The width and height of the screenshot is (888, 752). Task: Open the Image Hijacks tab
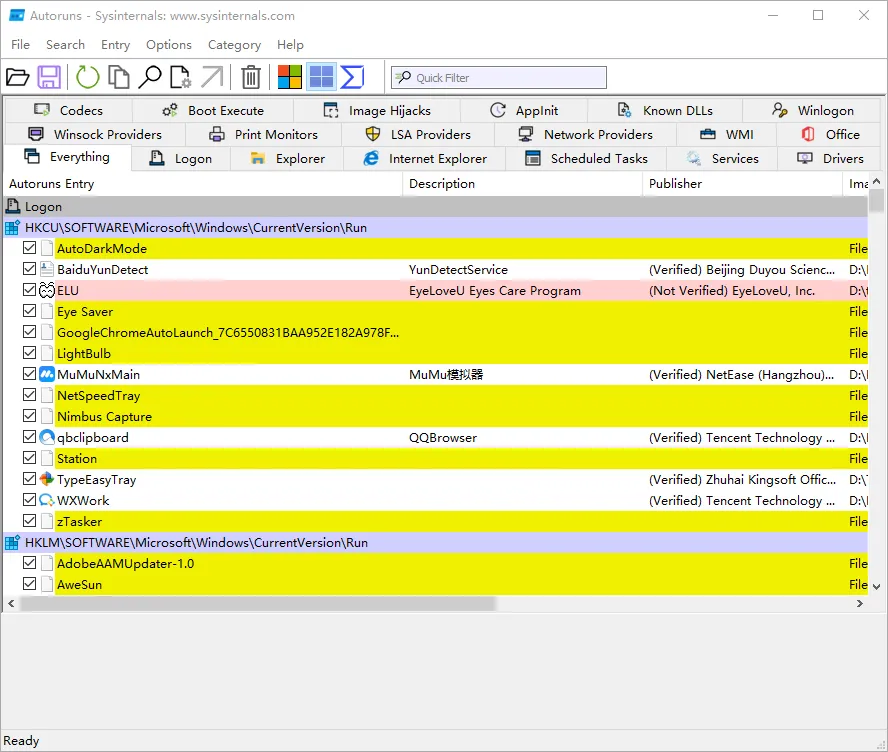tap(377, 110)
